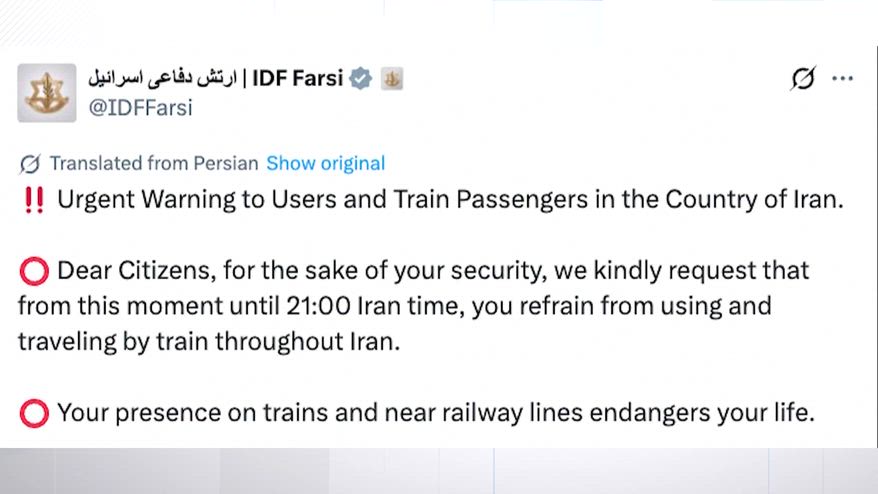Click the 'Translated from Persian' label
This screenshot has height=494, width=878.
point(154,163)
